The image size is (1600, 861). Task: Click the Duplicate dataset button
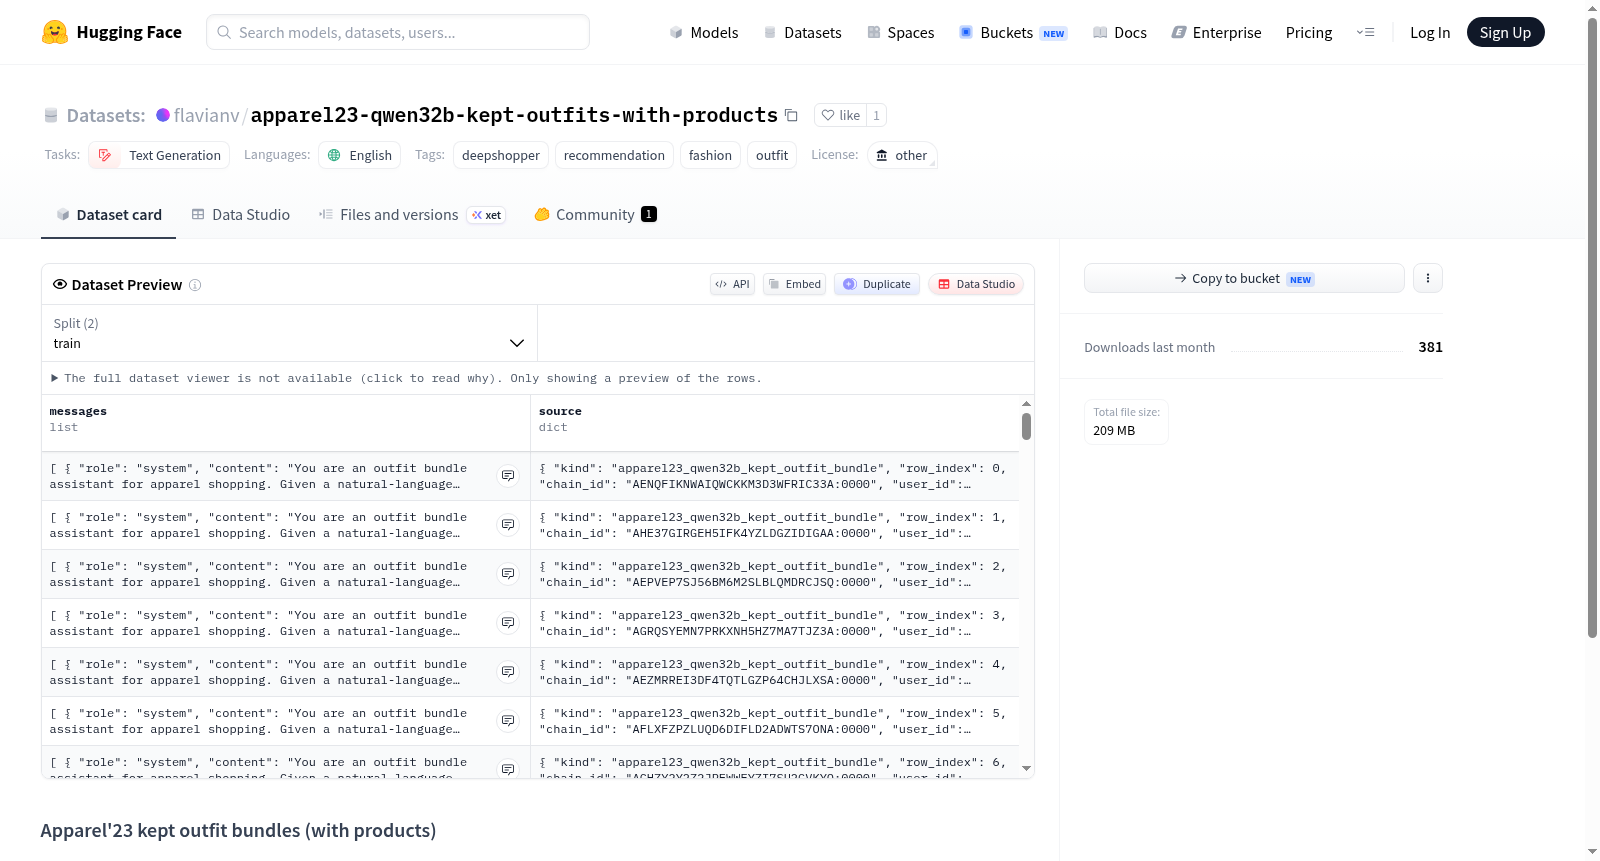click(x=877, y=284)
